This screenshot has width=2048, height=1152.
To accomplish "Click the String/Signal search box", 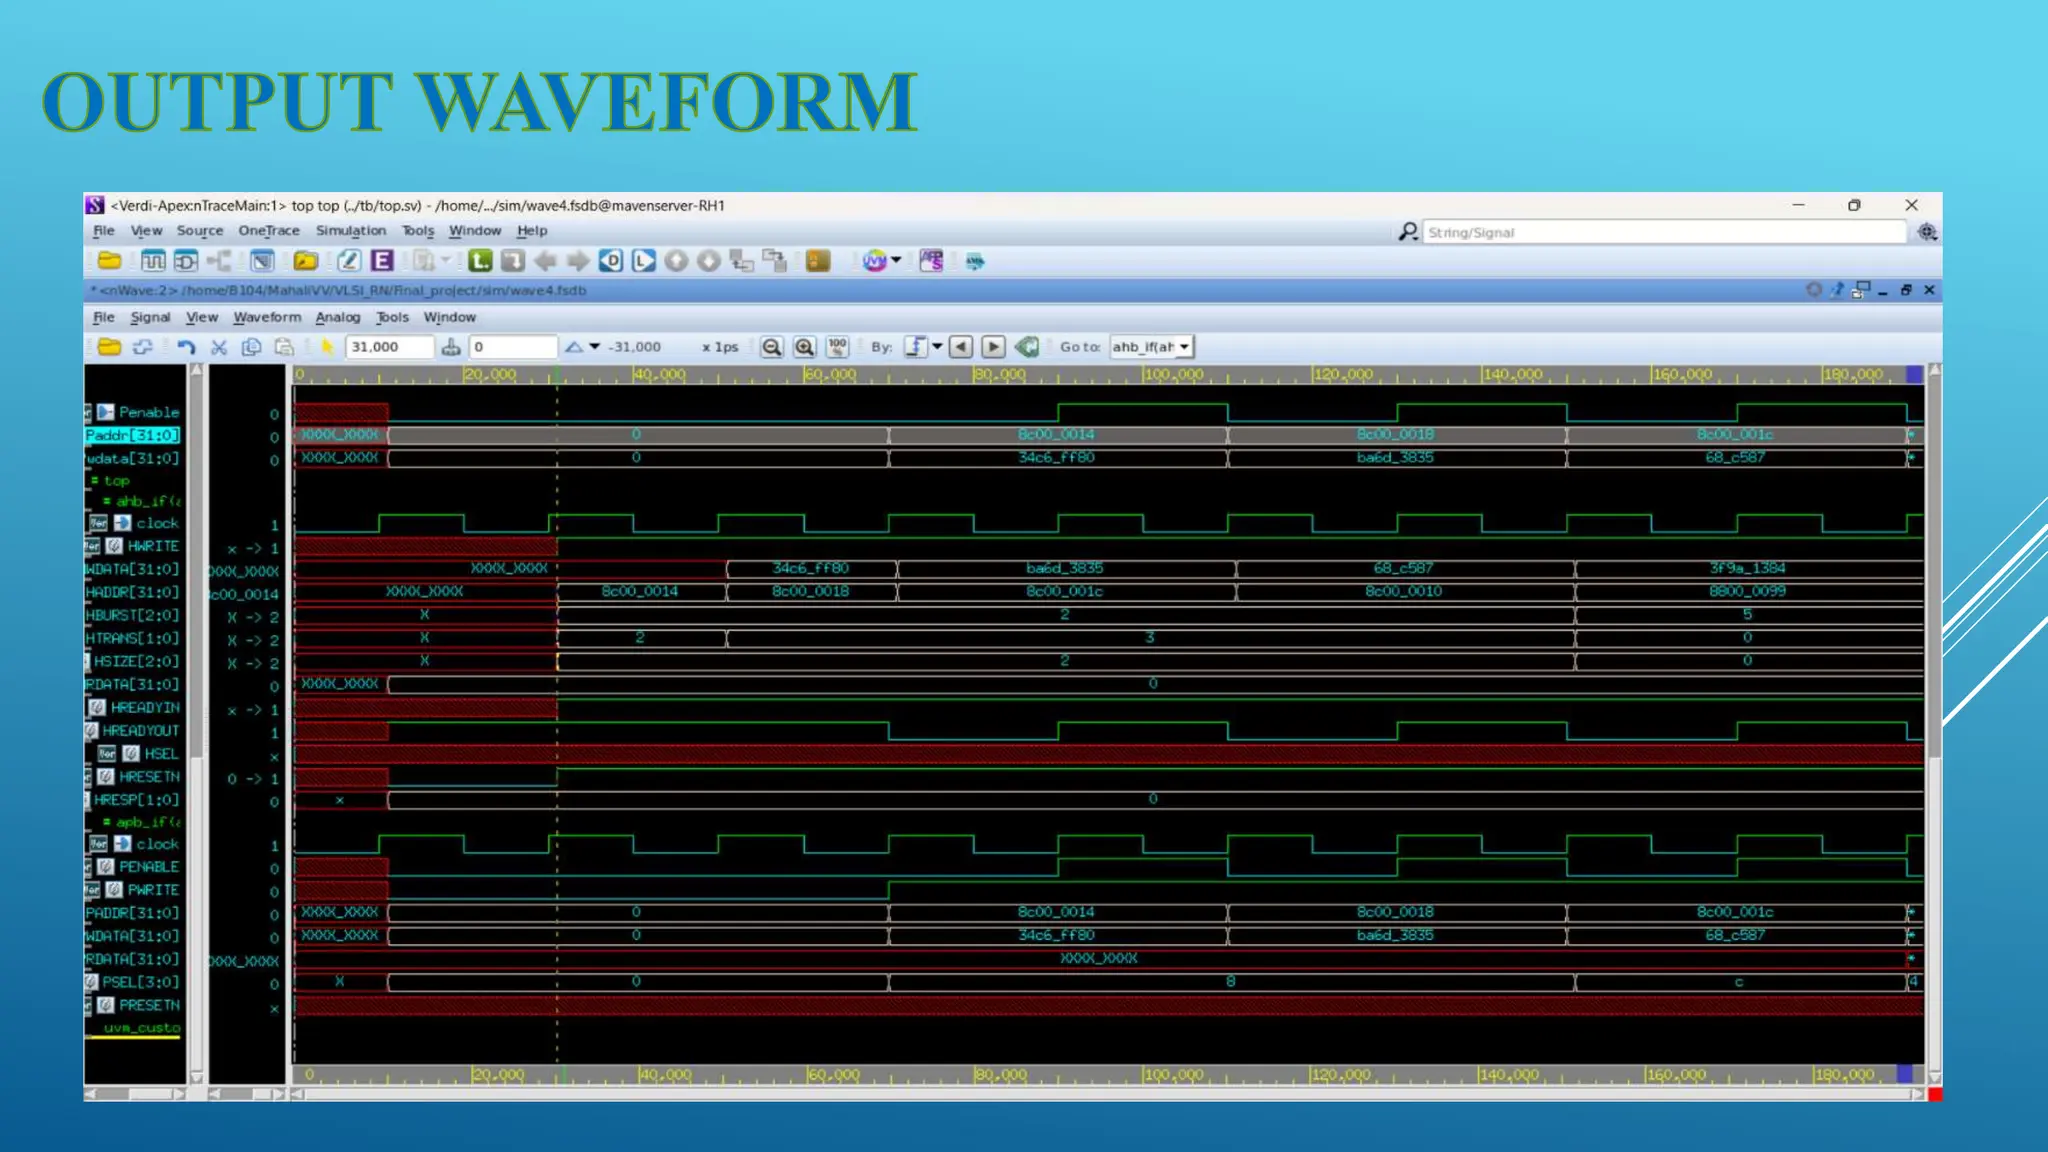I will (1662, 232).
